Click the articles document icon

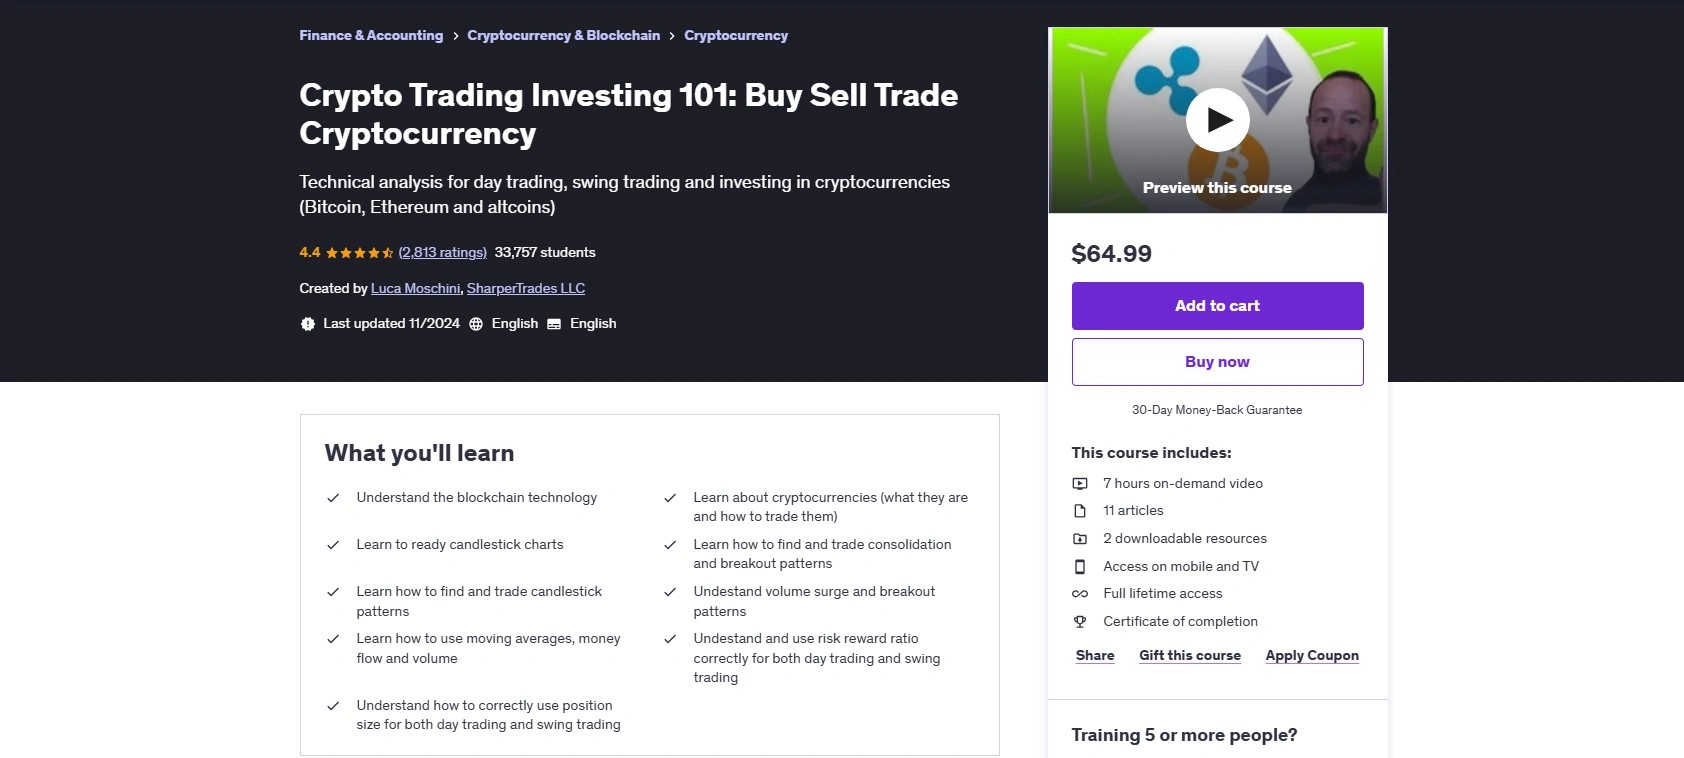pos(1080,511)
